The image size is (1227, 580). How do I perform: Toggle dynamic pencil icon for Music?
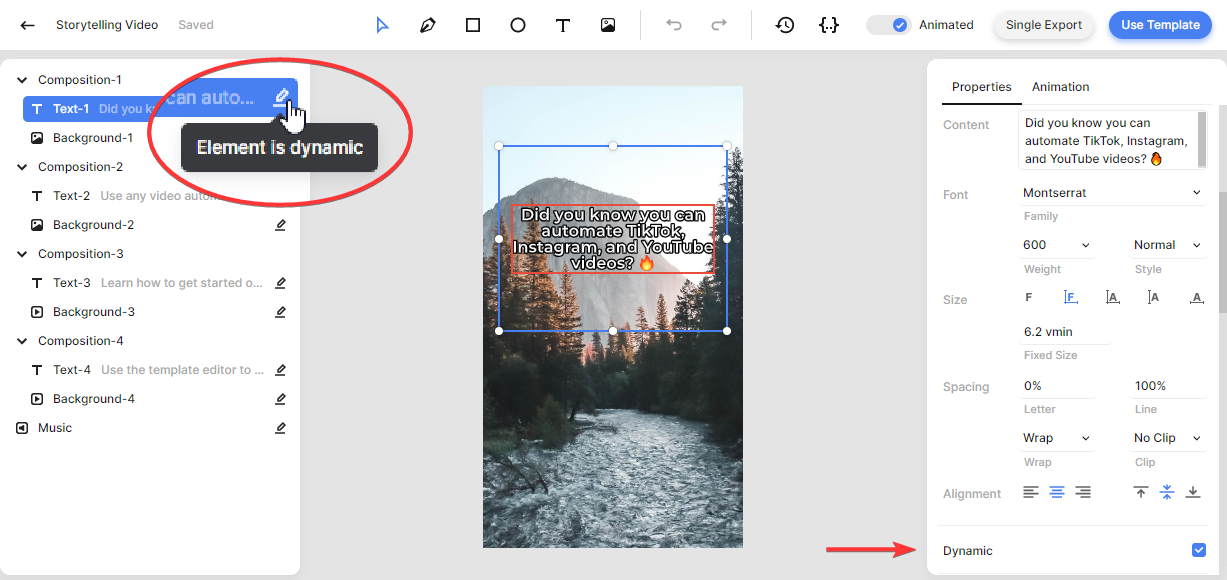point(281,428)
